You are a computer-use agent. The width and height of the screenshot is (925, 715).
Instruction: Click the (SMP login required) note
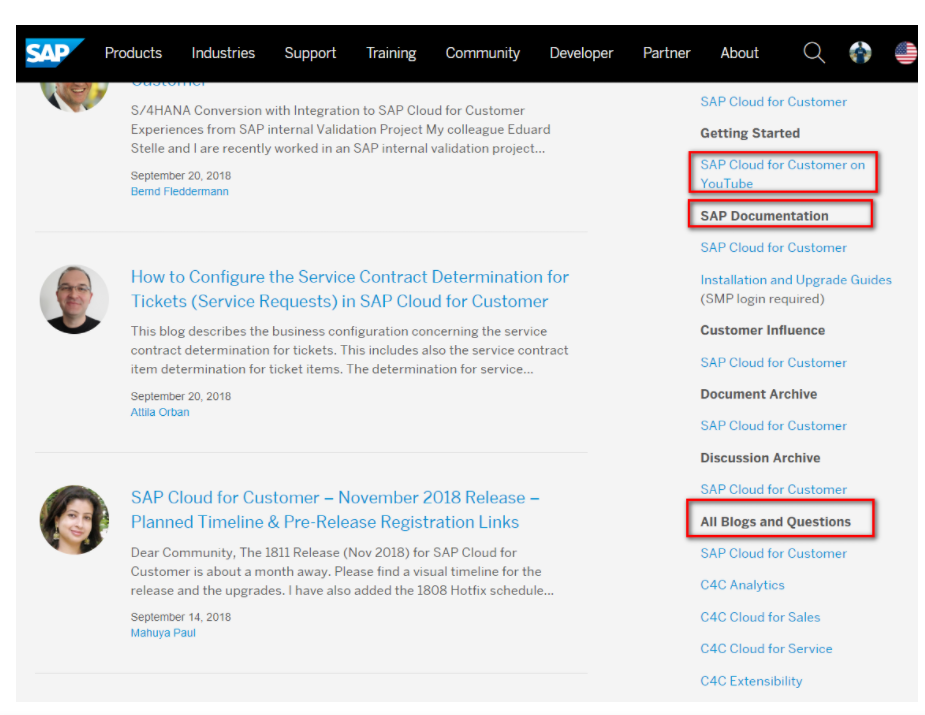(x=762, y=299)
